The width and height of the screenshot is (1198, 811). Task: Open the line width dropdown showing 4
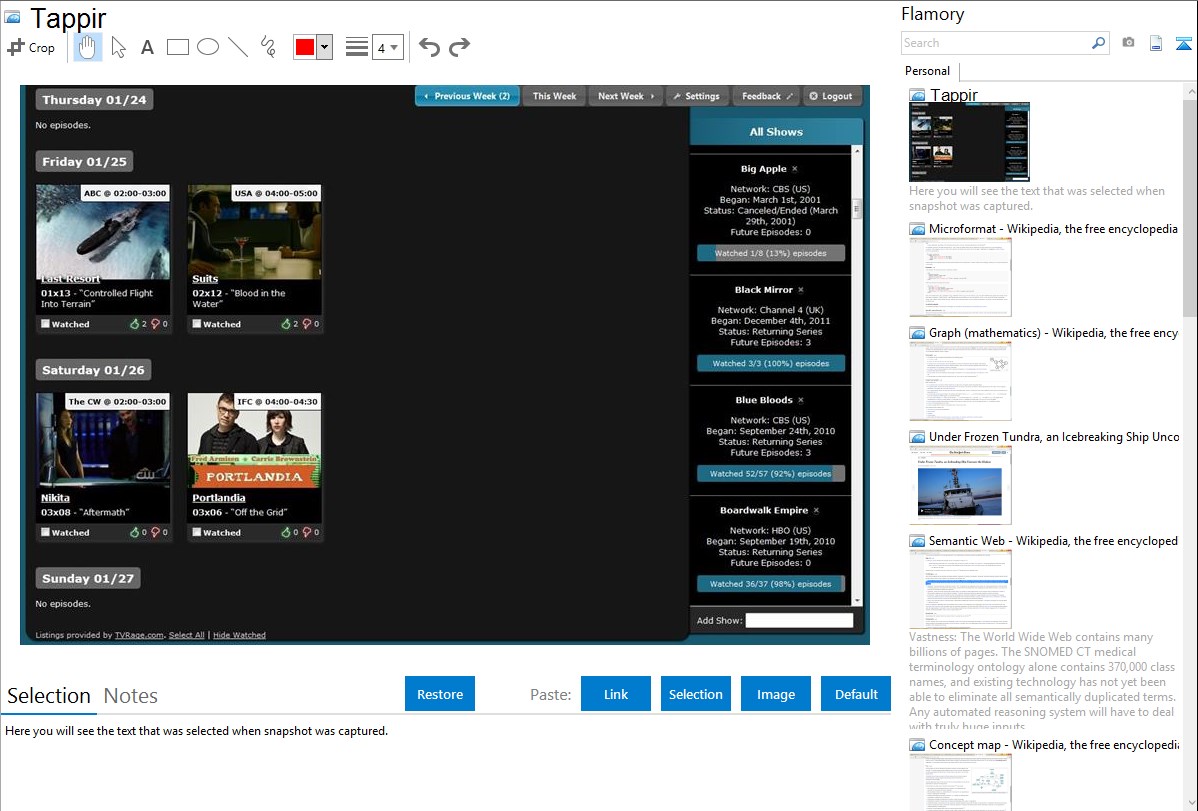click(387, 47)
